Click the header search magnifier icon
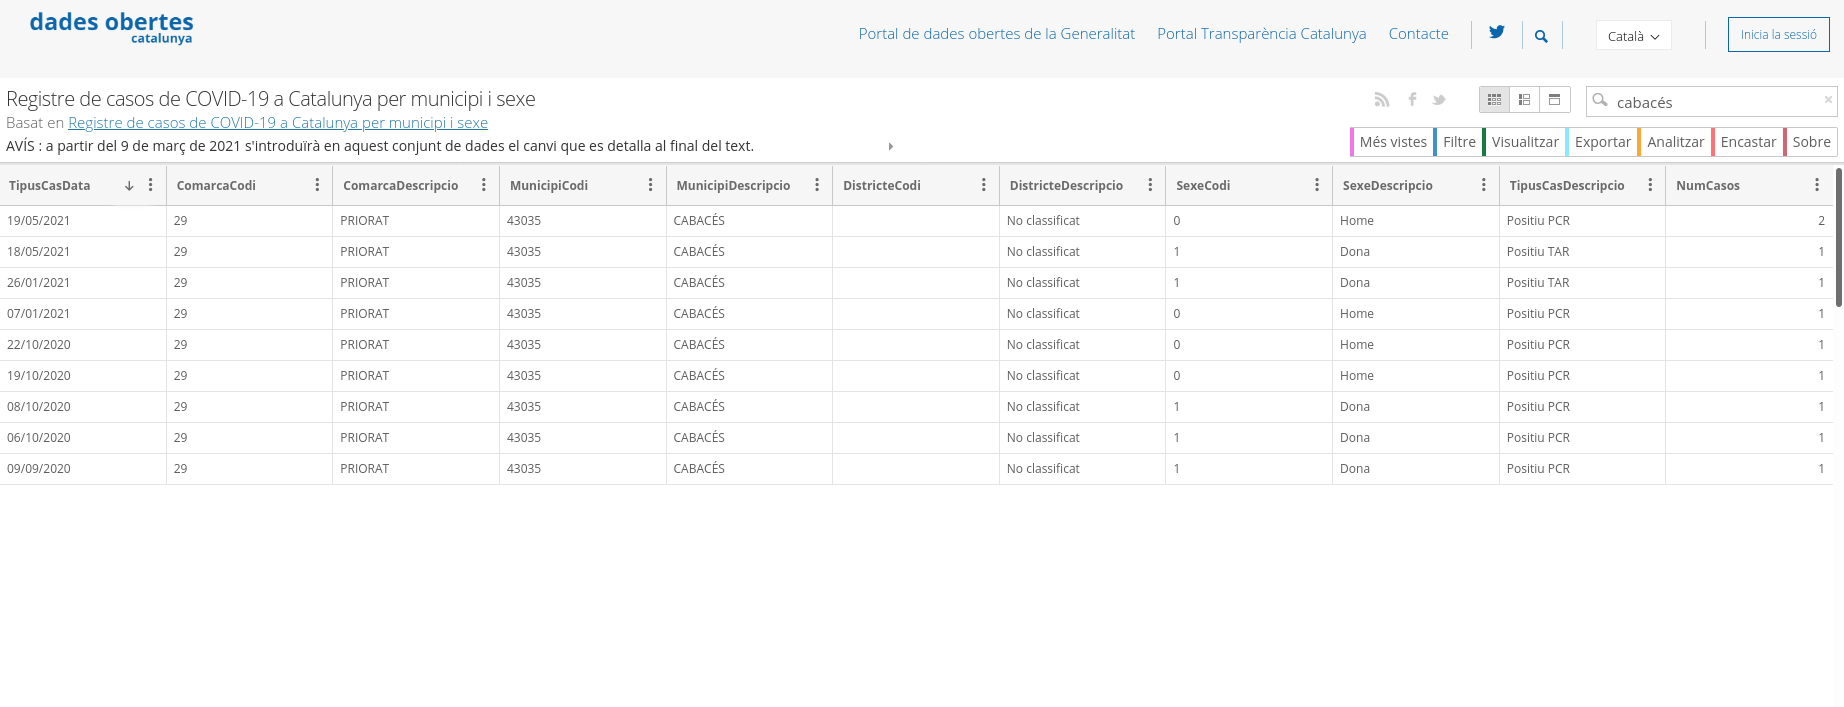The width and height of the screenshot is (1844, 707). 1541,36
